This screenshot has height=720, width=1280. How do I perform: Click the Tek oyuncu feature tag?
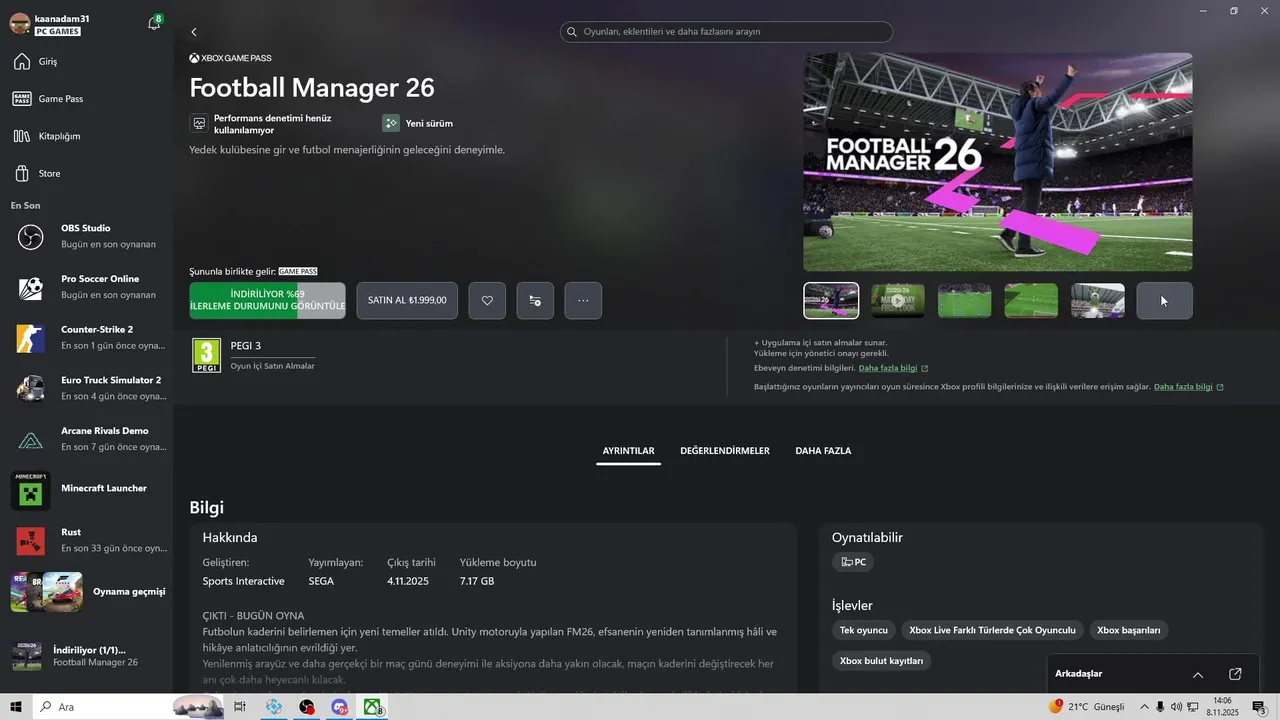pos(864,630)
